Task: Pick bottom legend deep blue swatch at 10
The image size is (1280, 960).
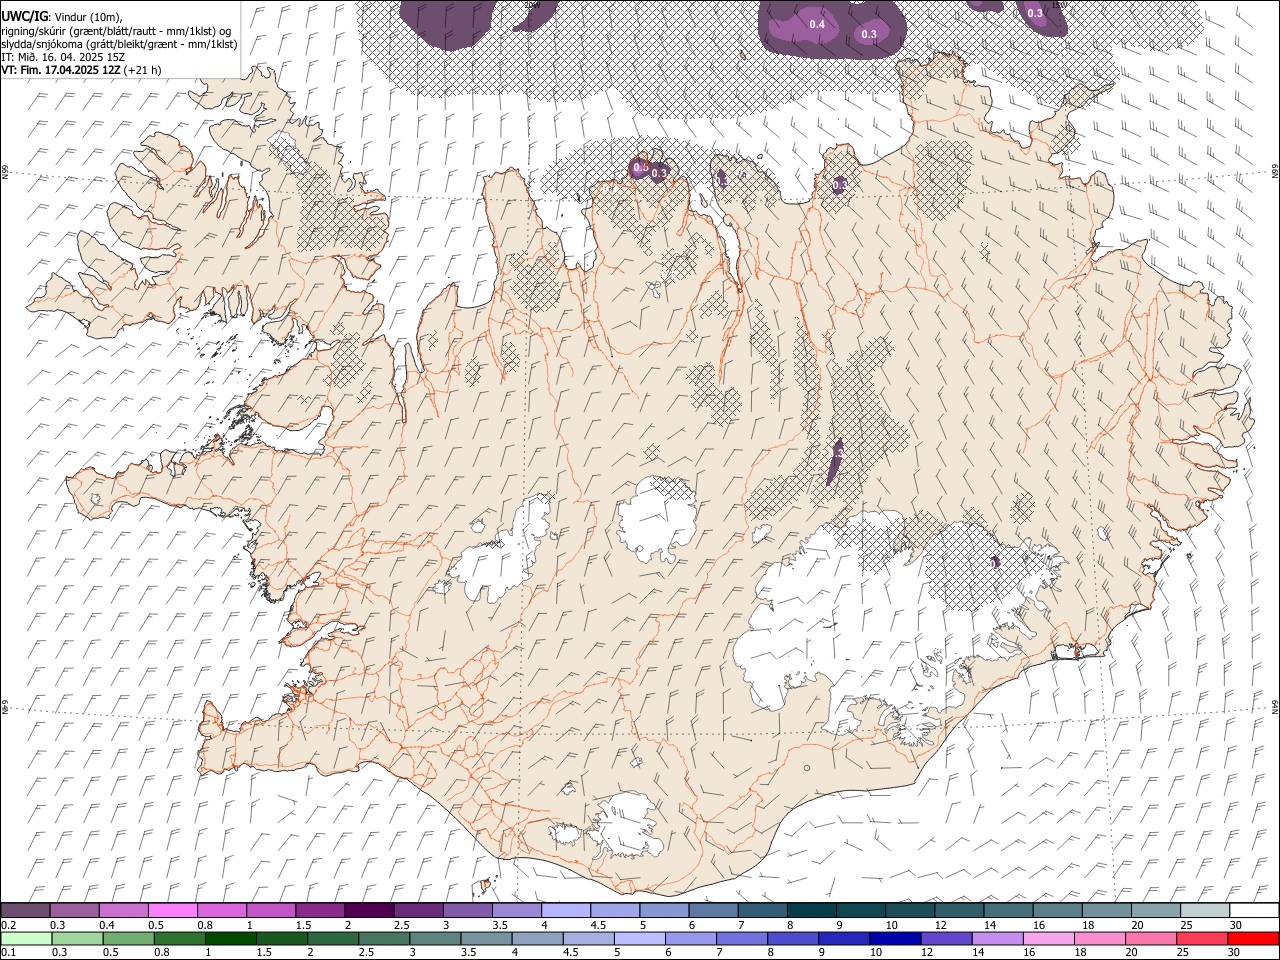Action: coord(895,938)
